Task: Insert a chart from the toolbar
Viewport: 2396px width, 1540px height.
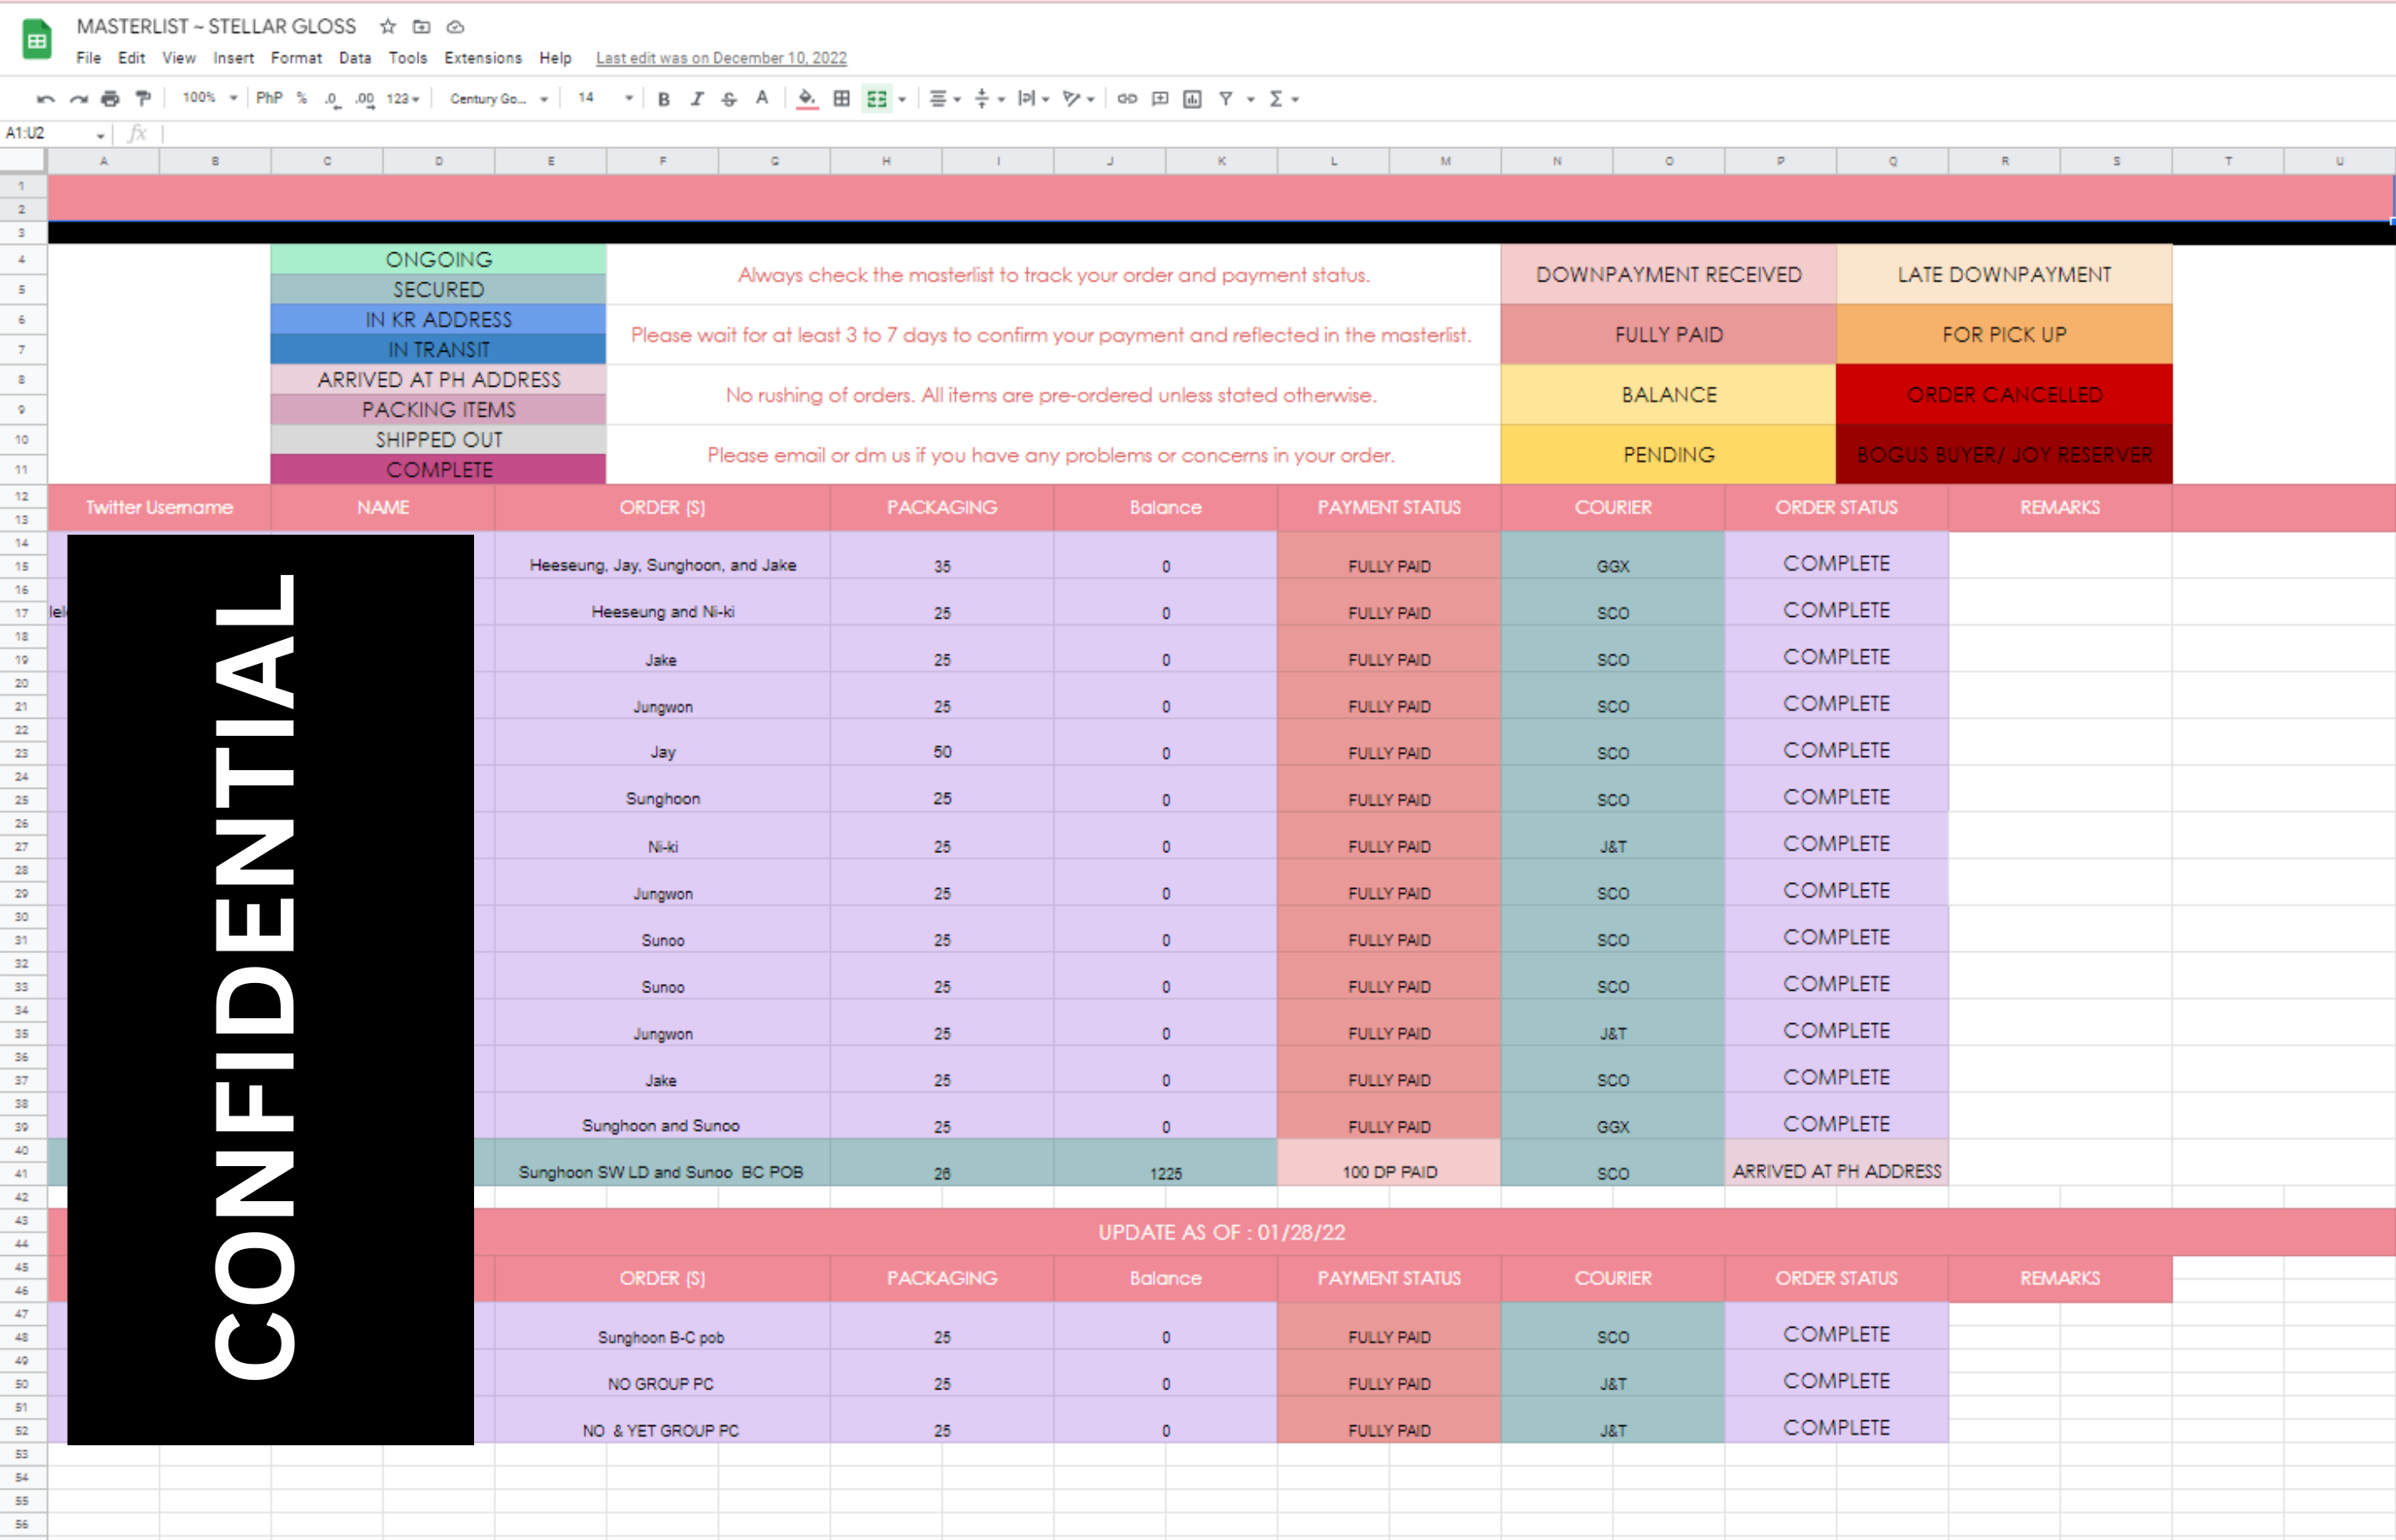Action: click(1192, 98)
